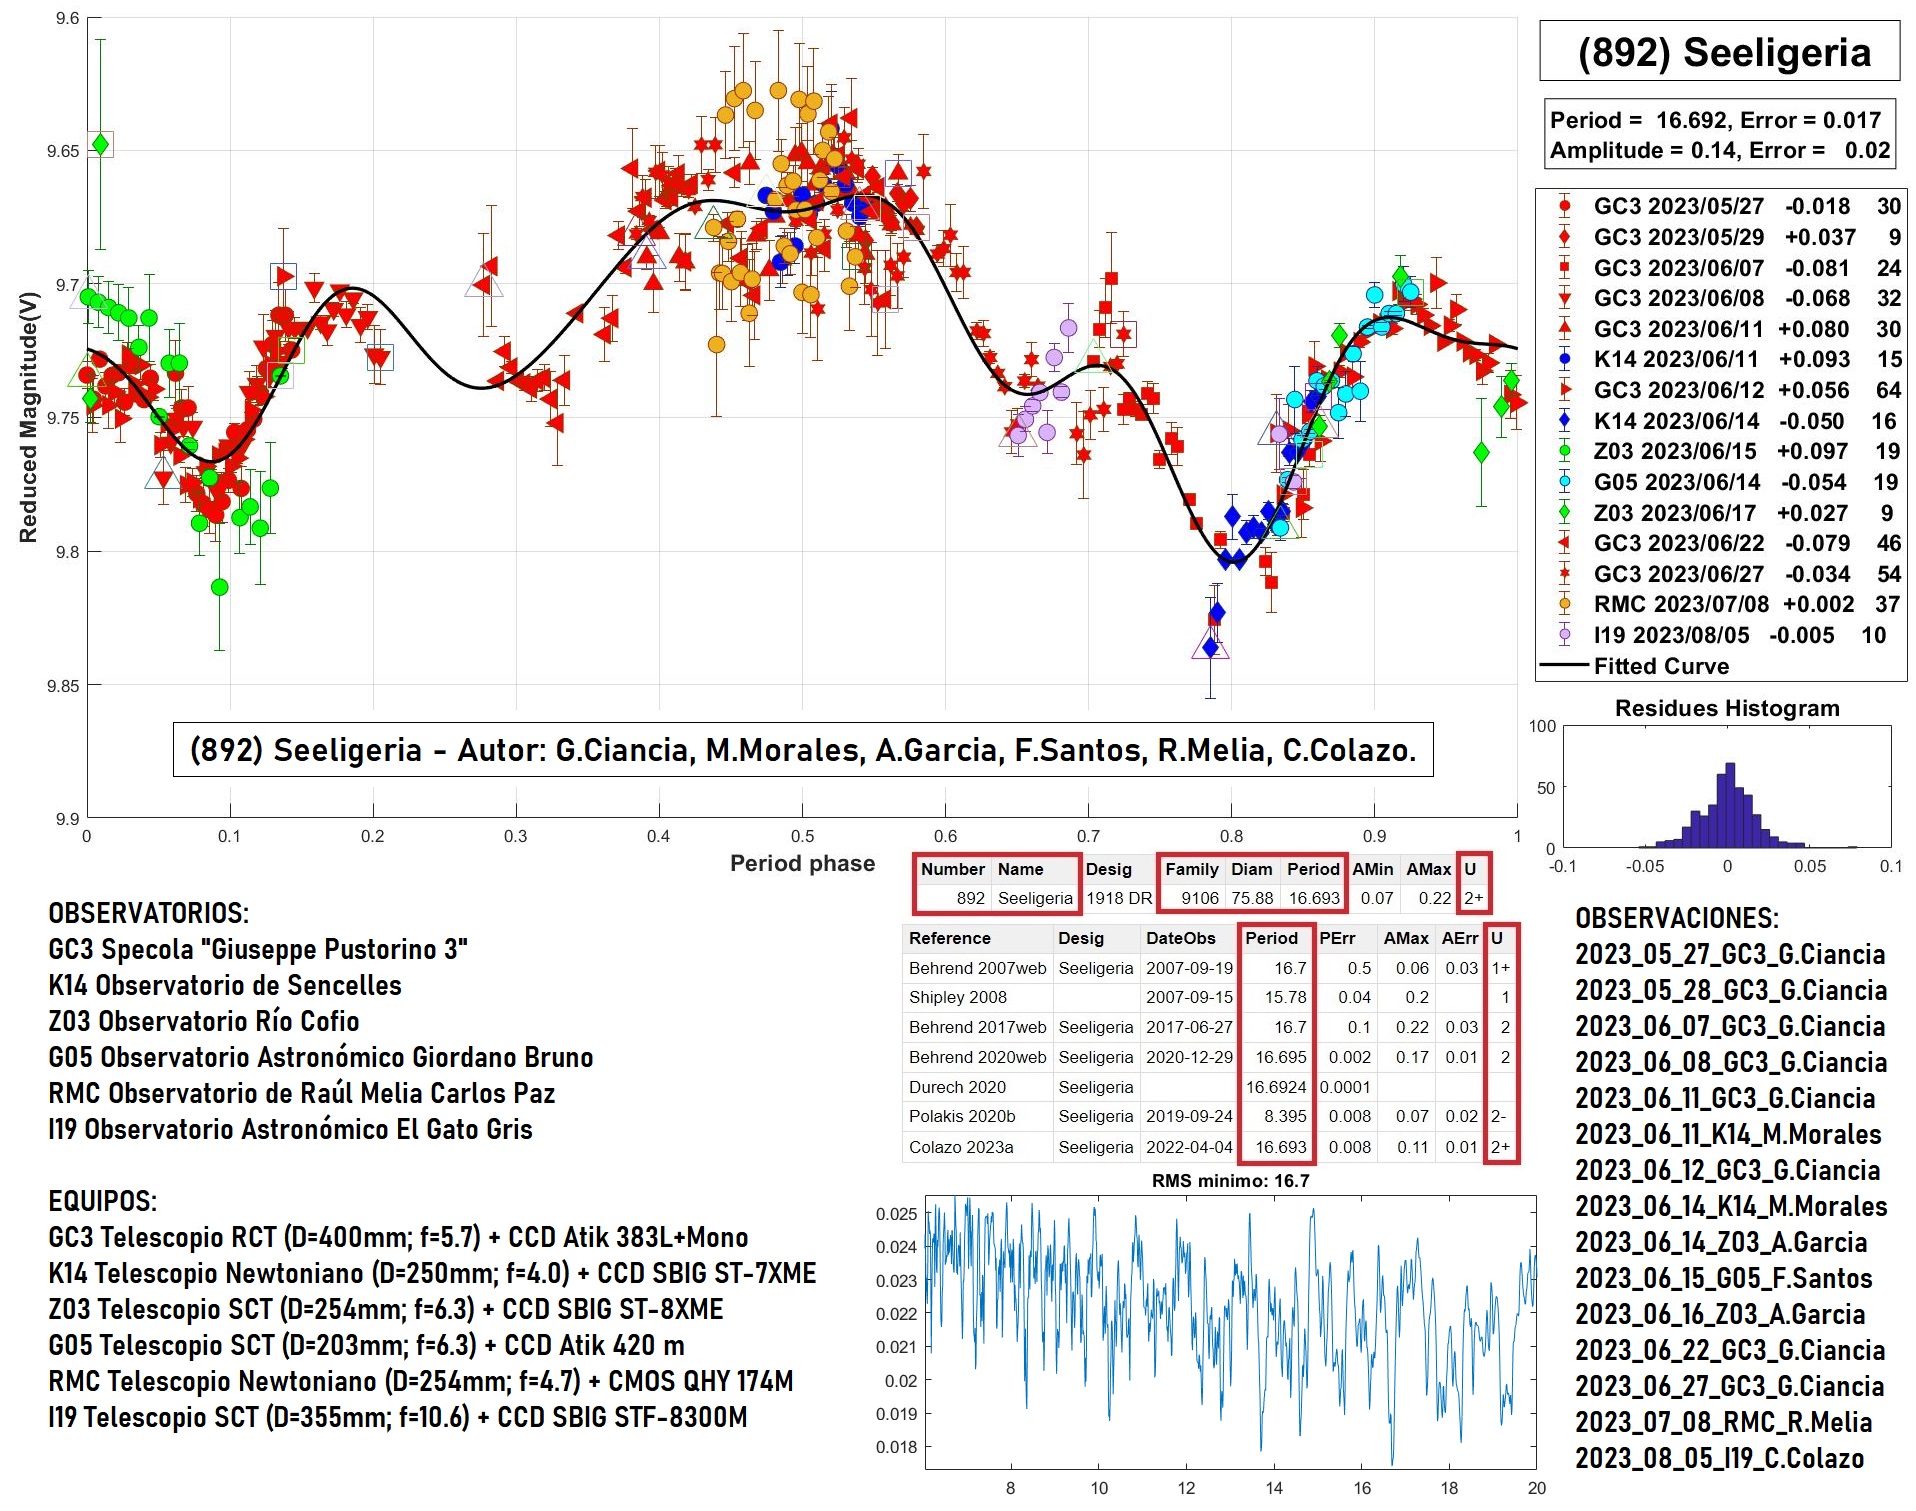The image size is (1916, 1511).
Task: Click the Durech 2020 reference row
Action: click(1210, 1087)
